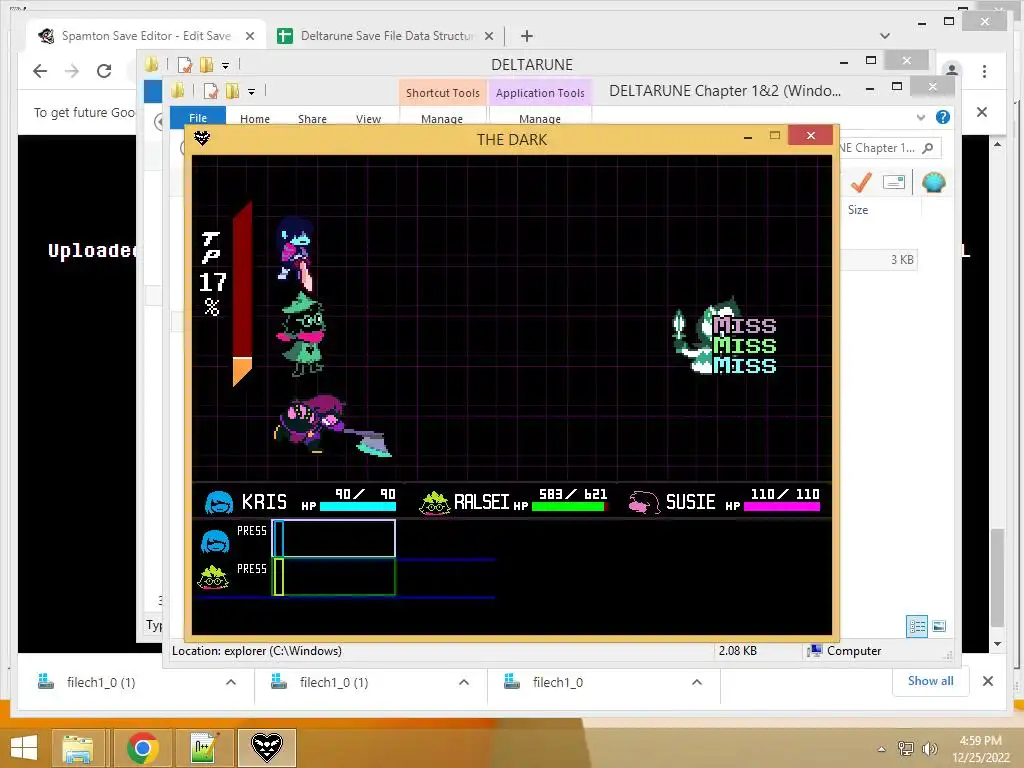The height and width of the screenshot is (768, 1024).
Task: Switch Explorer to large icons view
Action: point(939,626)
